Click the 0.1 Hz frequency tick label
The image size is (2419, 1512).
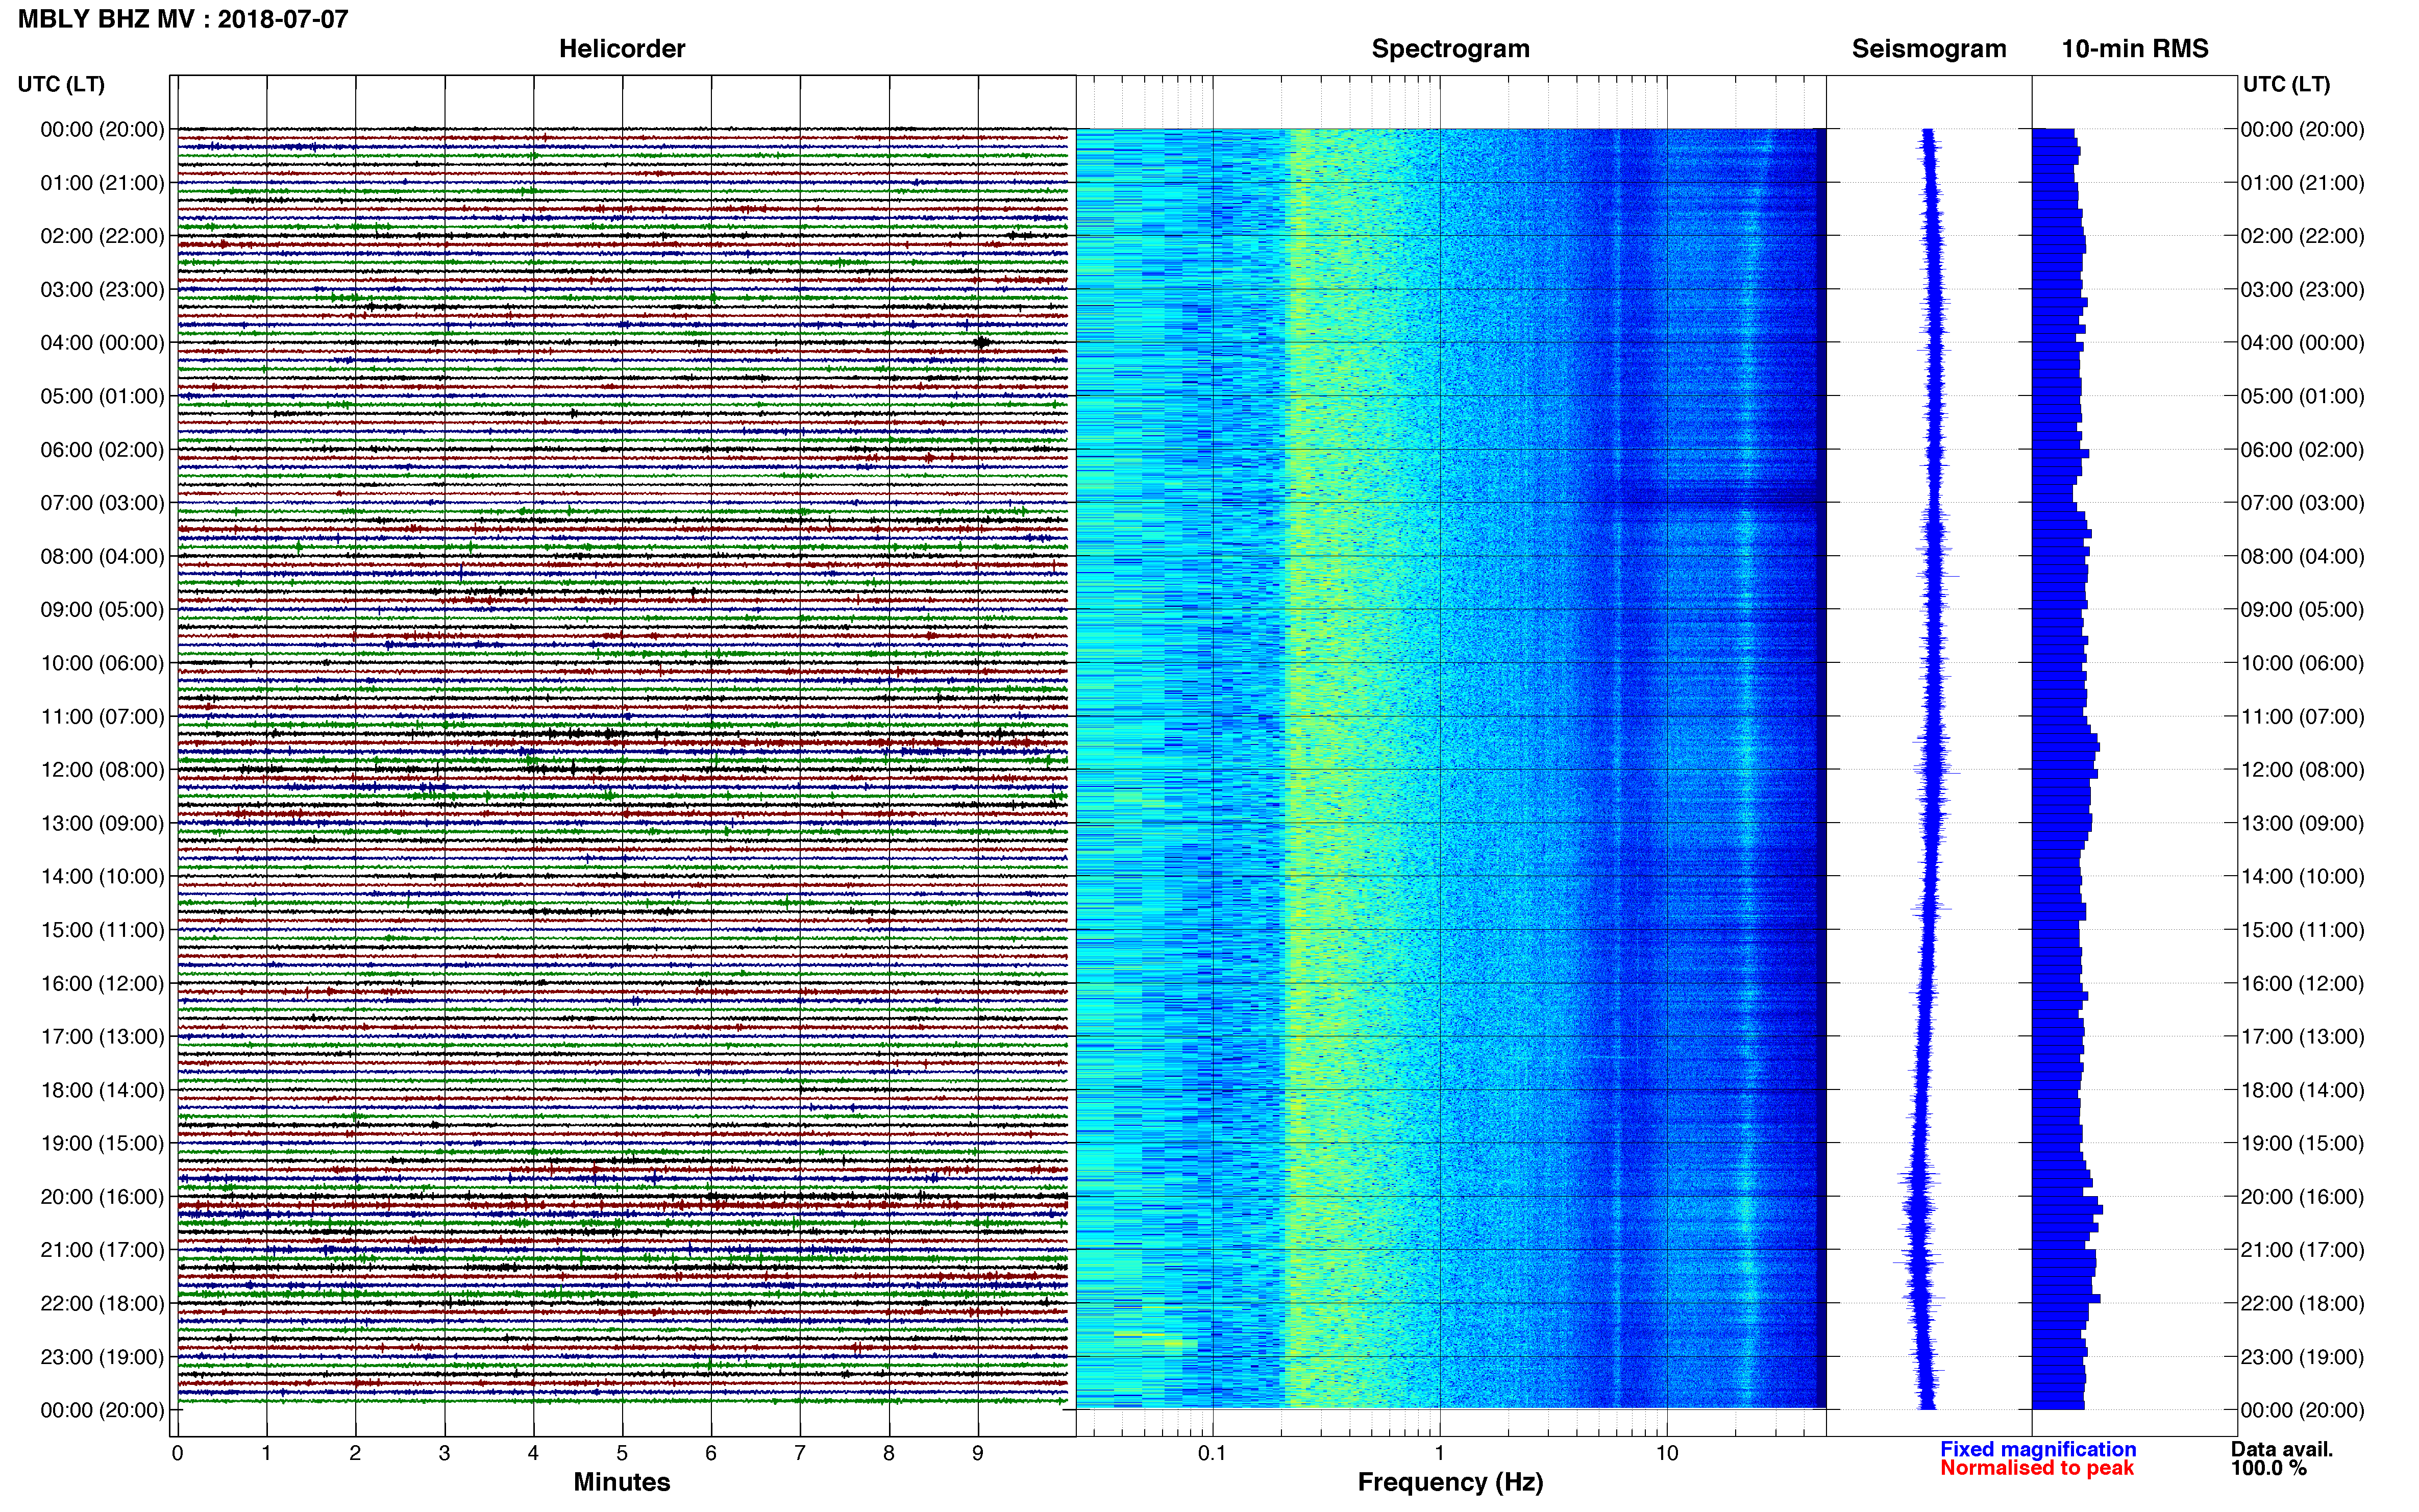pyautogui.click(x=1212, y=1453)
